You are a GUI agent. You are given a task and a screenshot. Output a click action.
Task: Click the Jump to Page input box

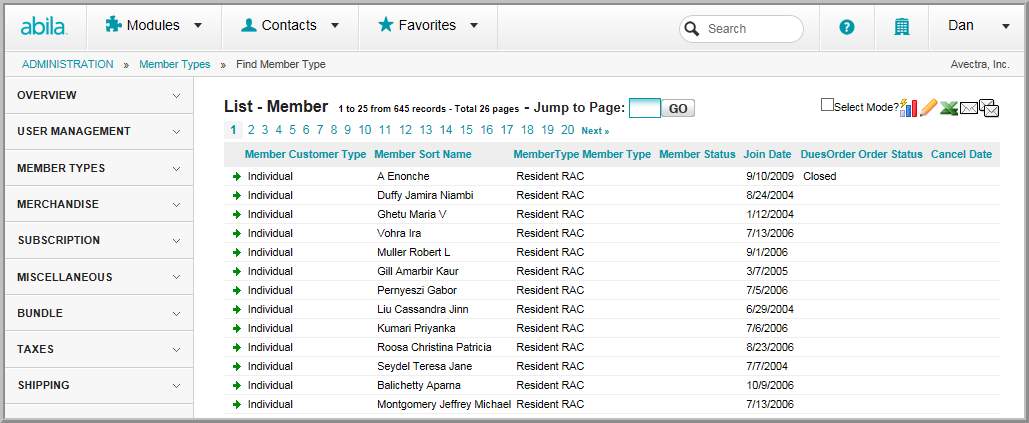644,108
